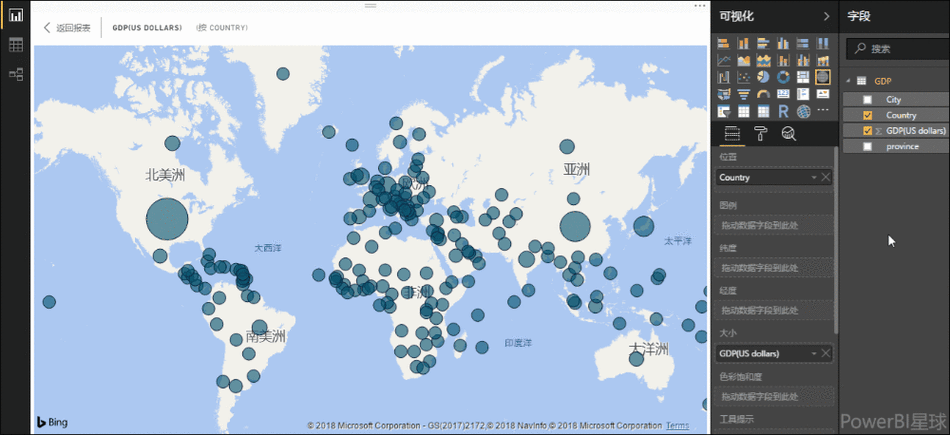Screen dimensions: 950x435
Task: Click 返回报表 back to report
Action: tap(67, 28)
